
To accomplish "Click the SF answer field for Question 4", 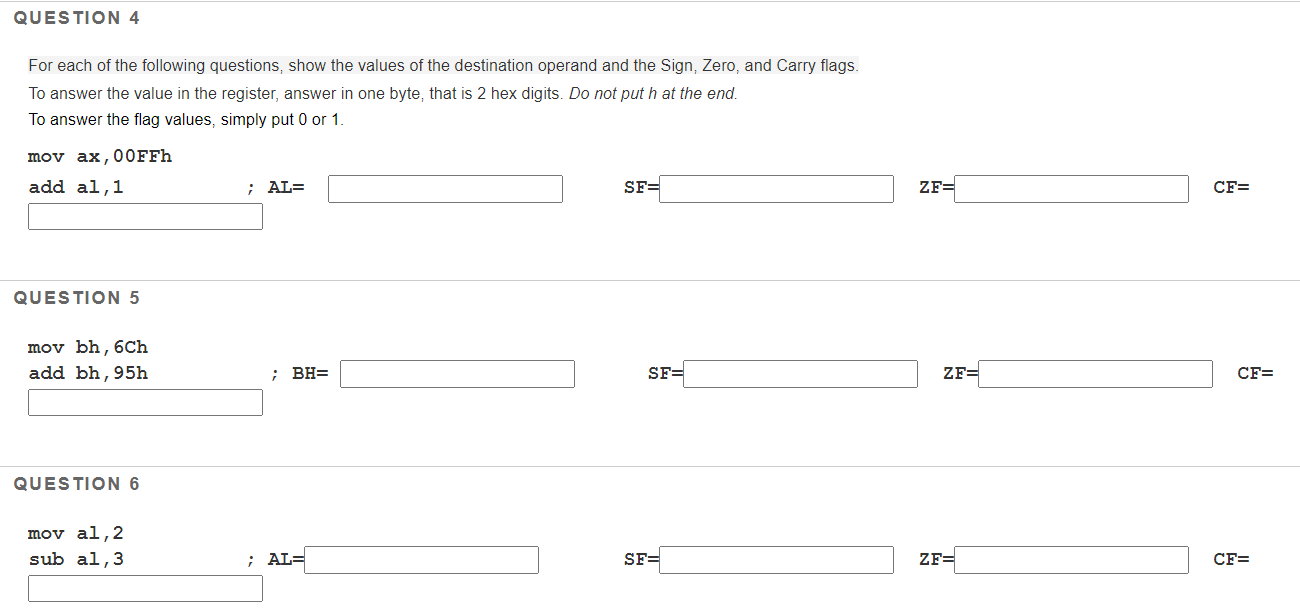I will point(777,188).
